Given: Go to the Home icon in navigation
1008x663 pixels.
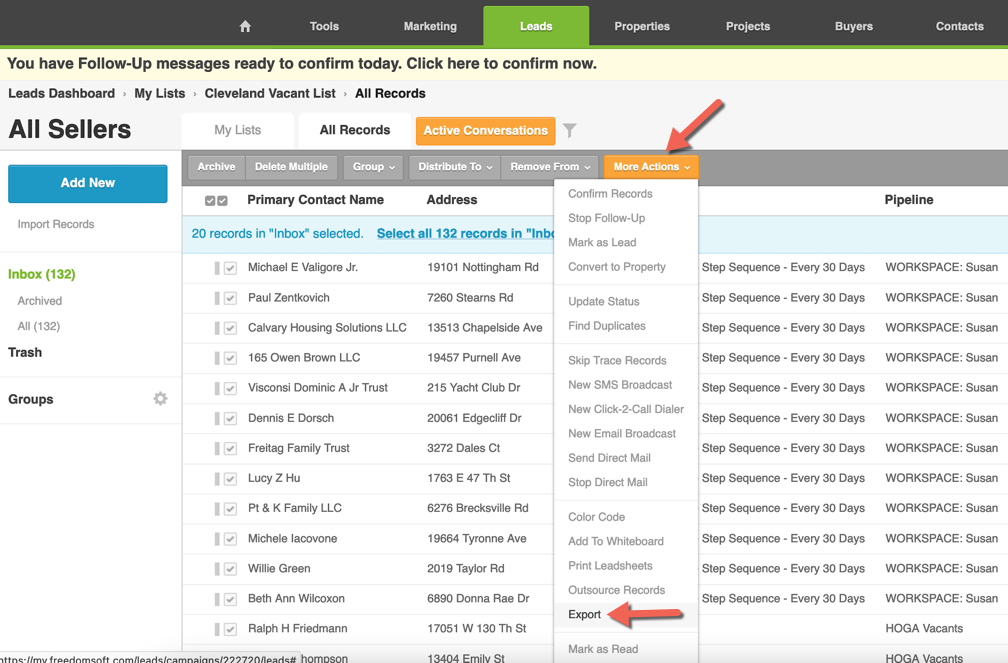Looking at the screenshot, I should point(245,26).
